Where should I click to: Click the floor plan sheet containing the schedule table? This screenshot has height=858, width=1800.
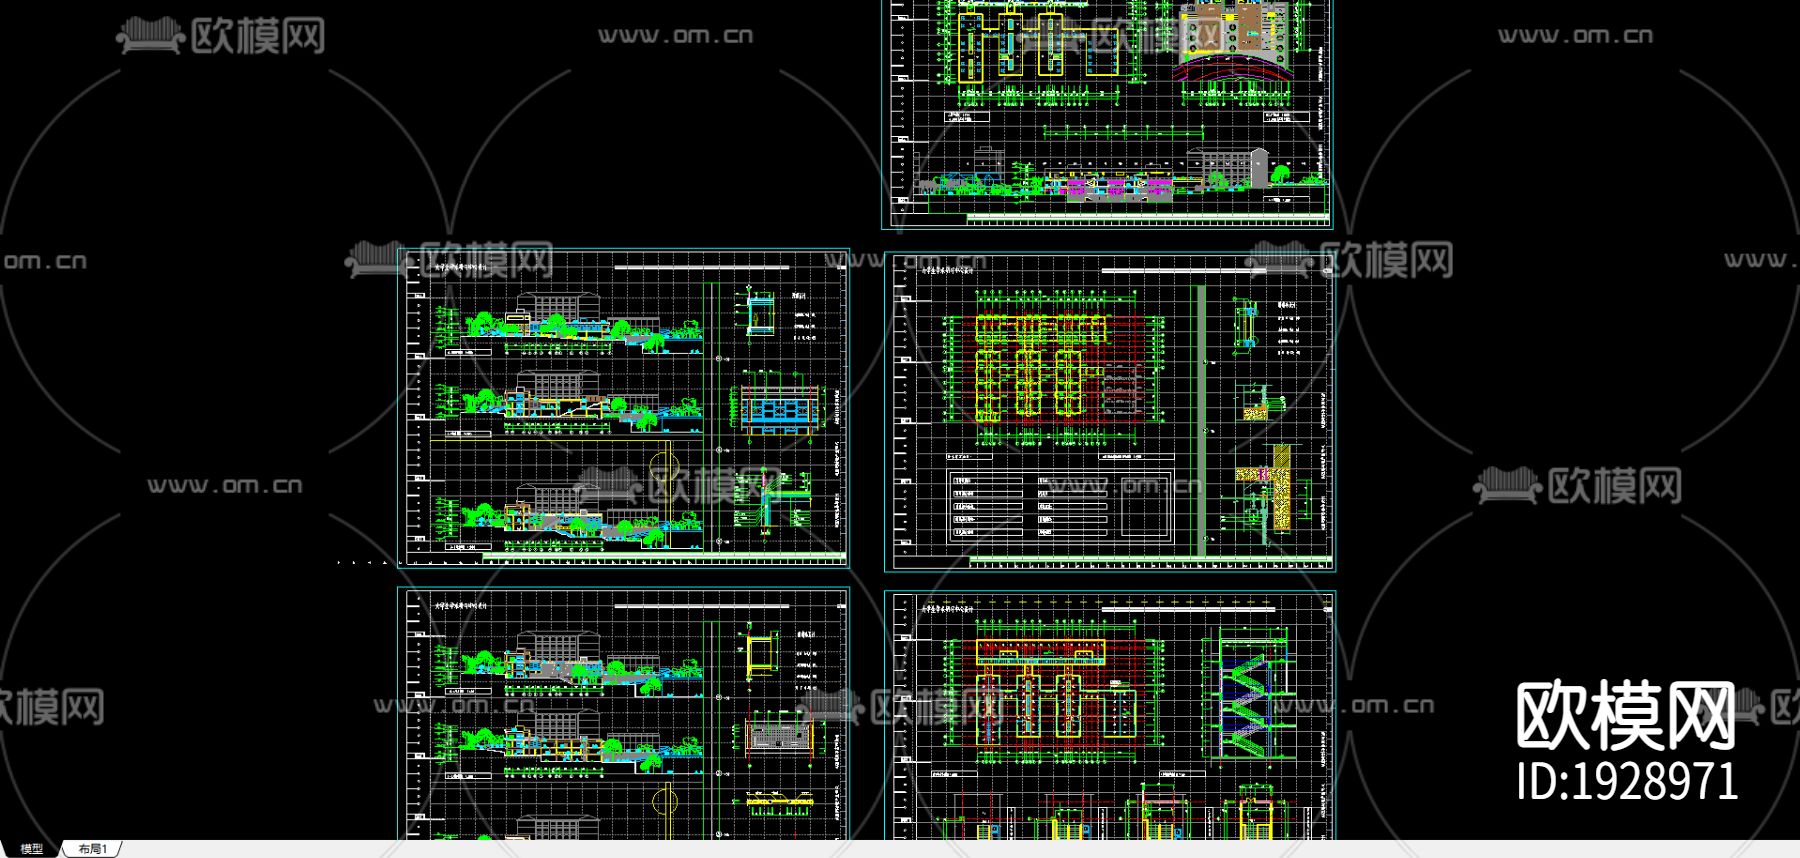coord(1110,412)
